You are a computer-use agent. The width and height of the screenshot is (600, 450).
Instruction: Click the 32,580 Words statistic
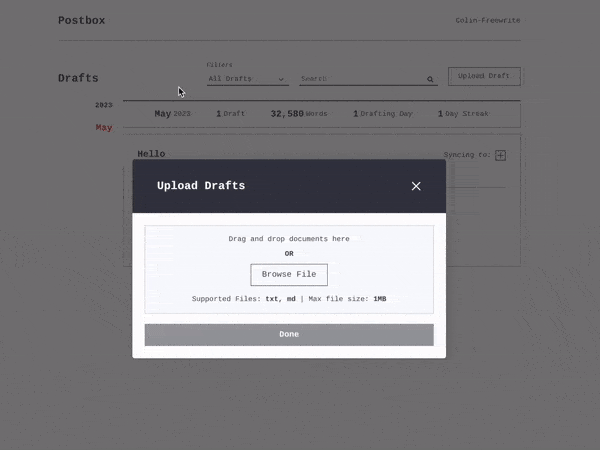point(300,114)
